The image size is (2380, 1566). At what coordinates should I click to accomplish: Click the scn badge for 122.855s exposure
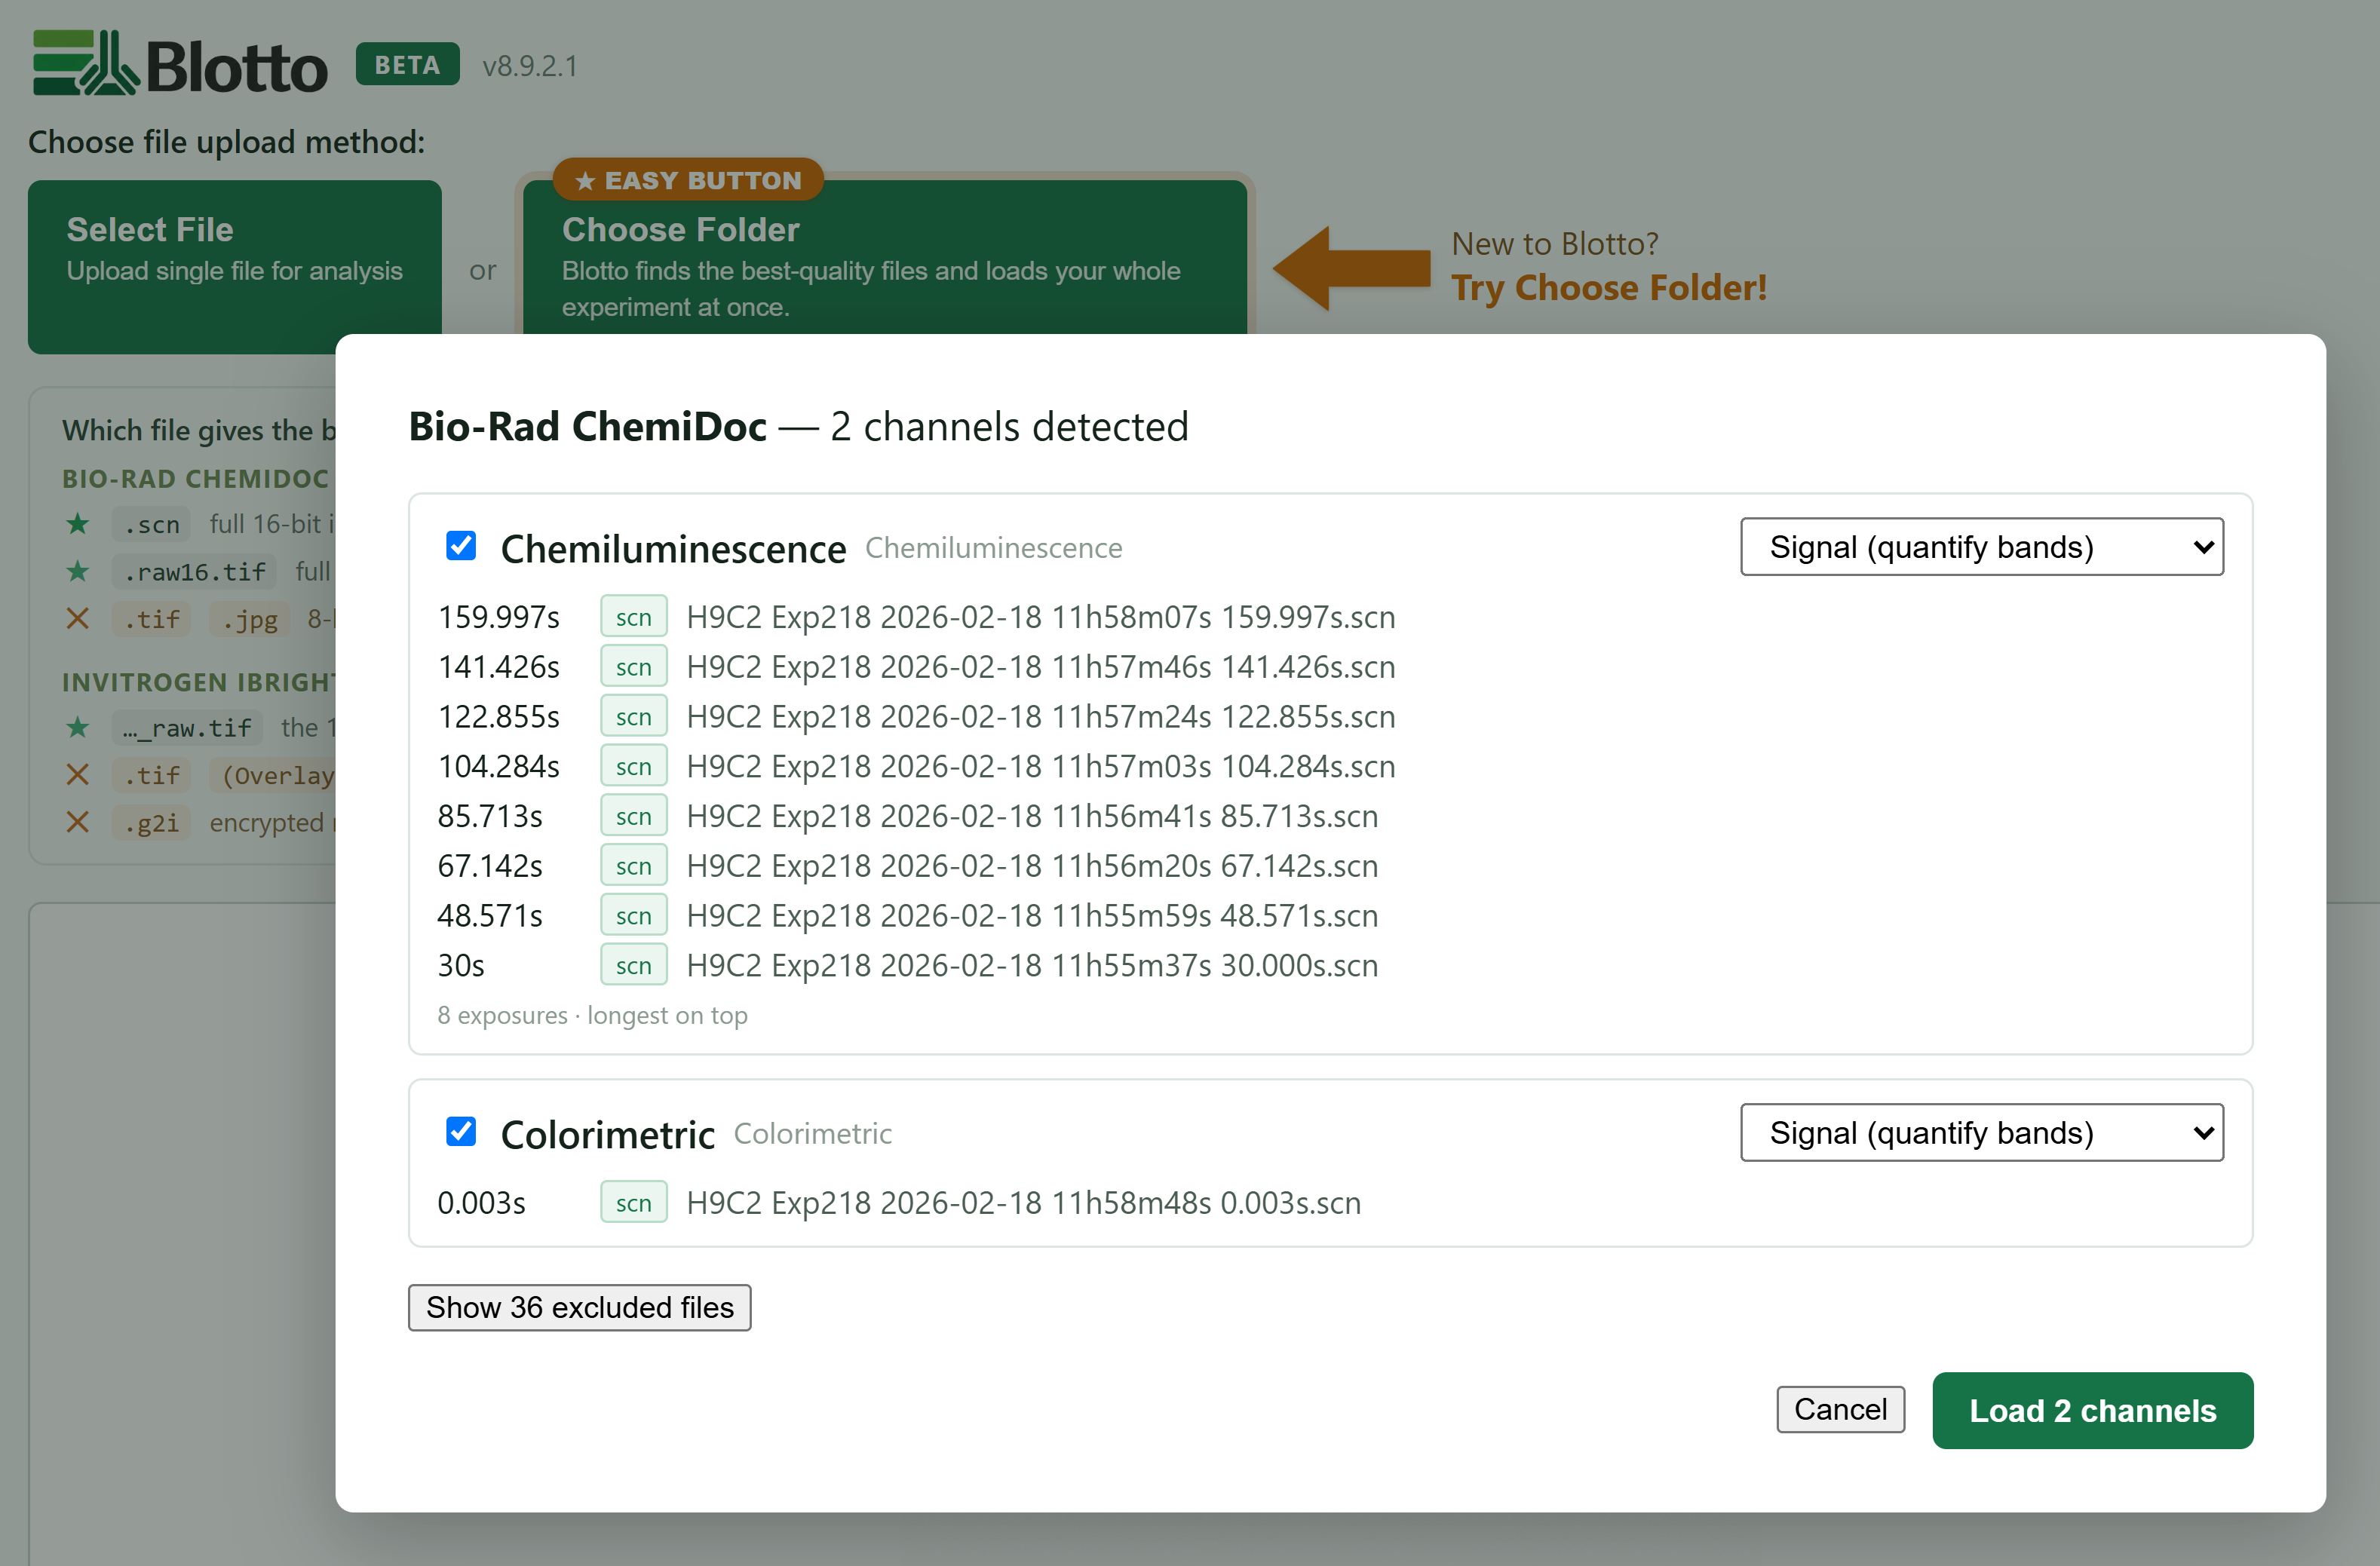coord(633,717)
